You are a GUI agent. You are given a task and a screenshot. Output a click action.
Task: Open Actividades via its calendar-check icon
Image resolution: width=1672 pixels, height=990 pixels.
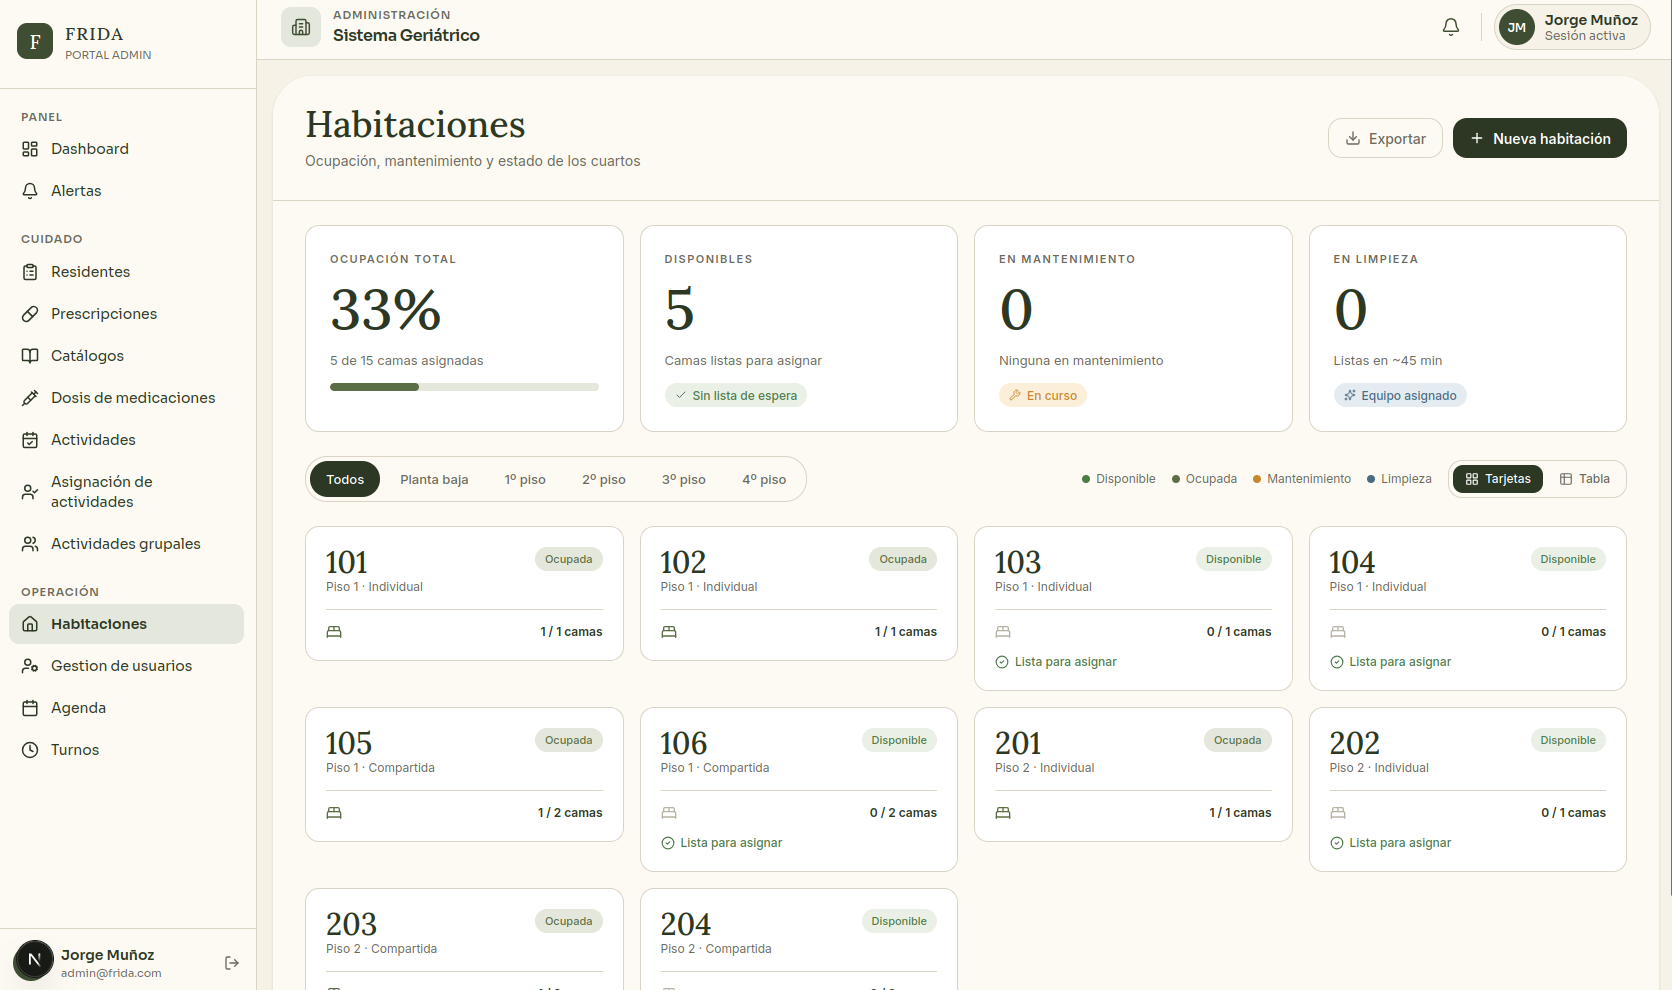[x=30, y=440]
